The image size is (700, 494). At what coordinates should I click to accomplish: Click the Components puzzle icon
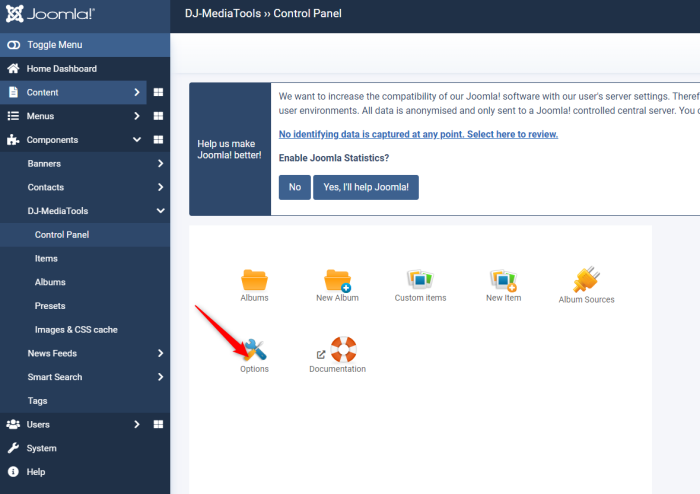point(13,140)
